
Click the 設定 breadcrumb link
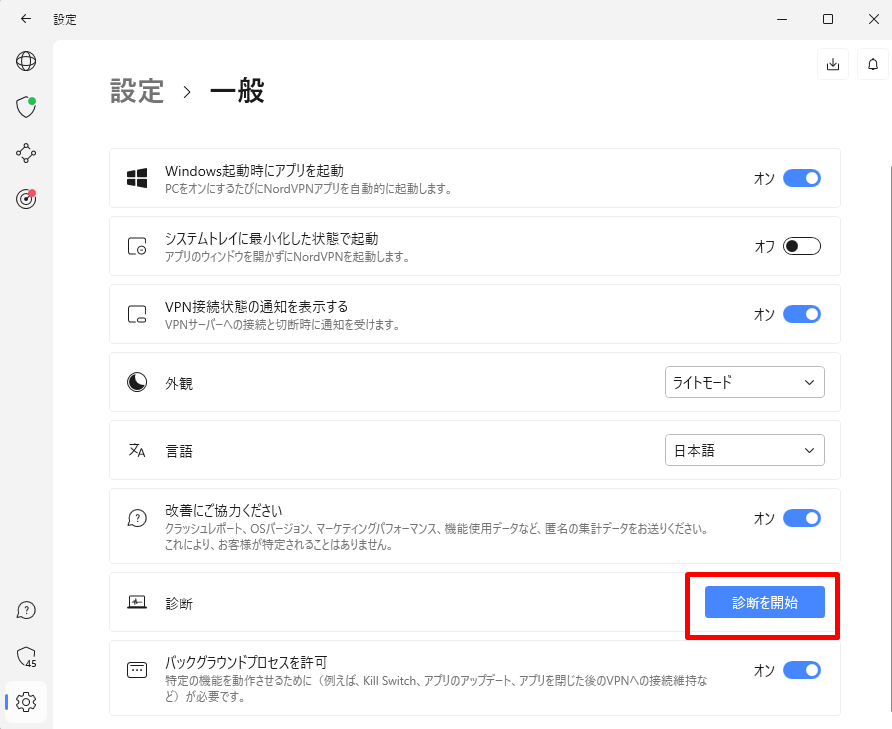coord(137,91)
